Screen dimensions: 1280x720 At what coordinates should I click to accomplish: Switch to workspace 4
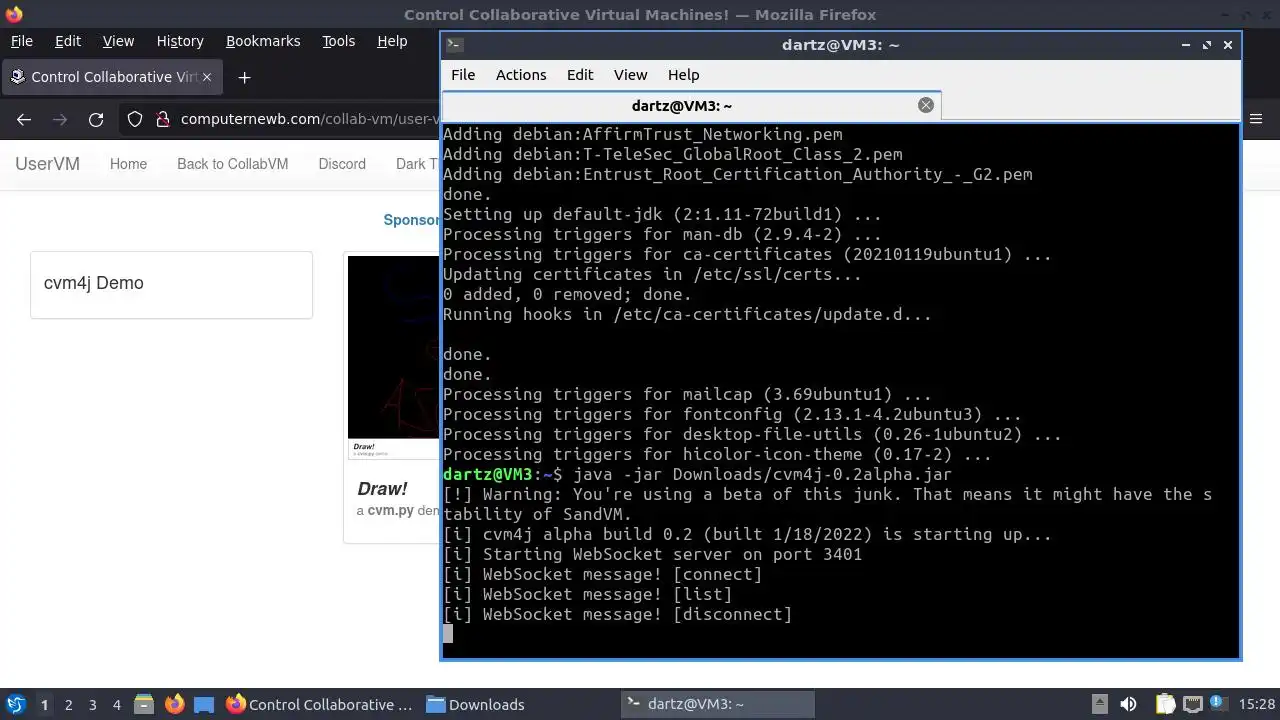[x=116, y=704]
